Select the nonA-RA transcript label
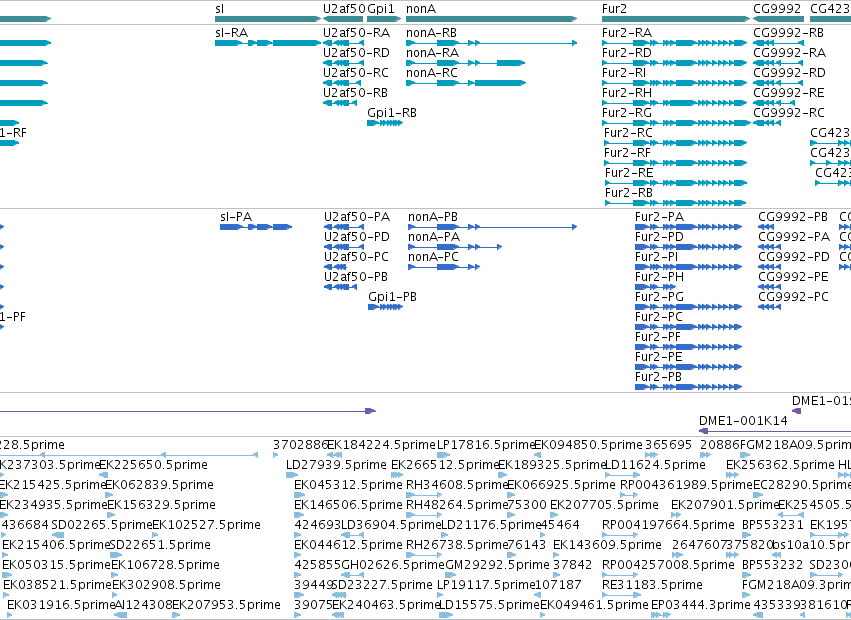851x620 pixels. click(x=433, y=53)
